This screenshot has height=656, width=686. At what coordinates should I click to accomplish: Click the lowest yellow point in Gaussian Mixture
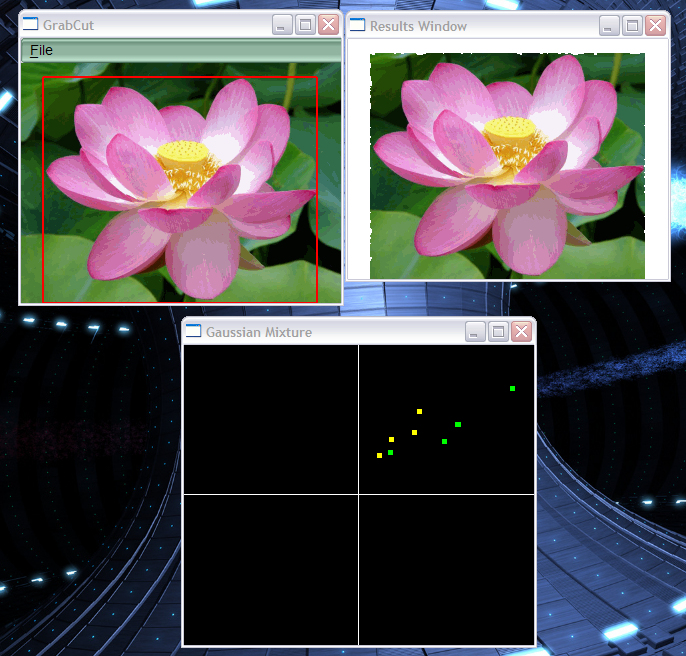click(379, 456)
